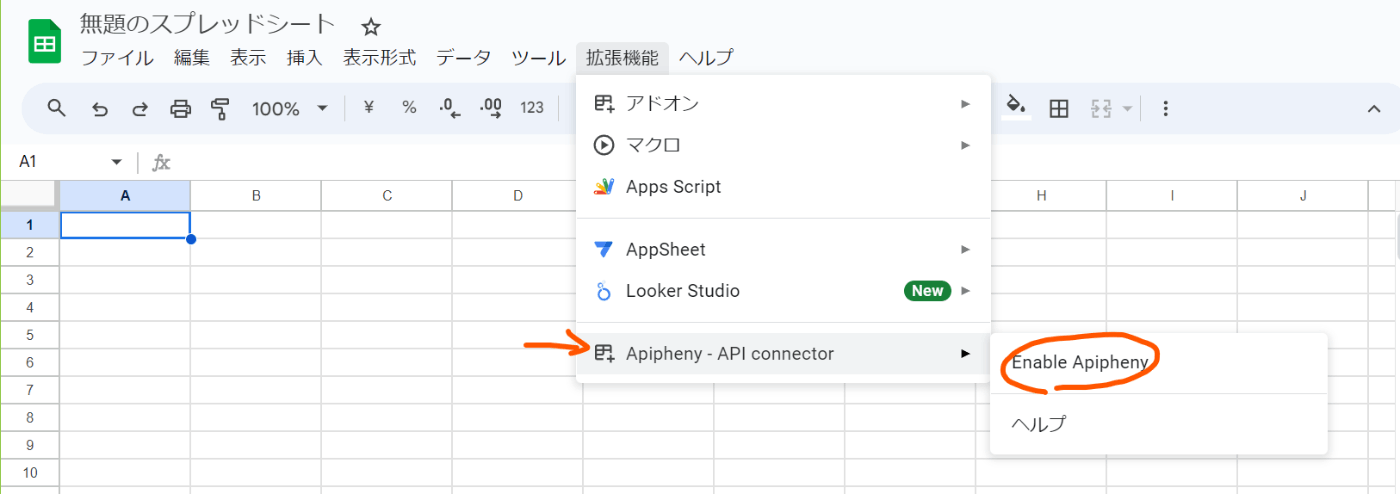Format cells as yen currency

pos(368,108)
